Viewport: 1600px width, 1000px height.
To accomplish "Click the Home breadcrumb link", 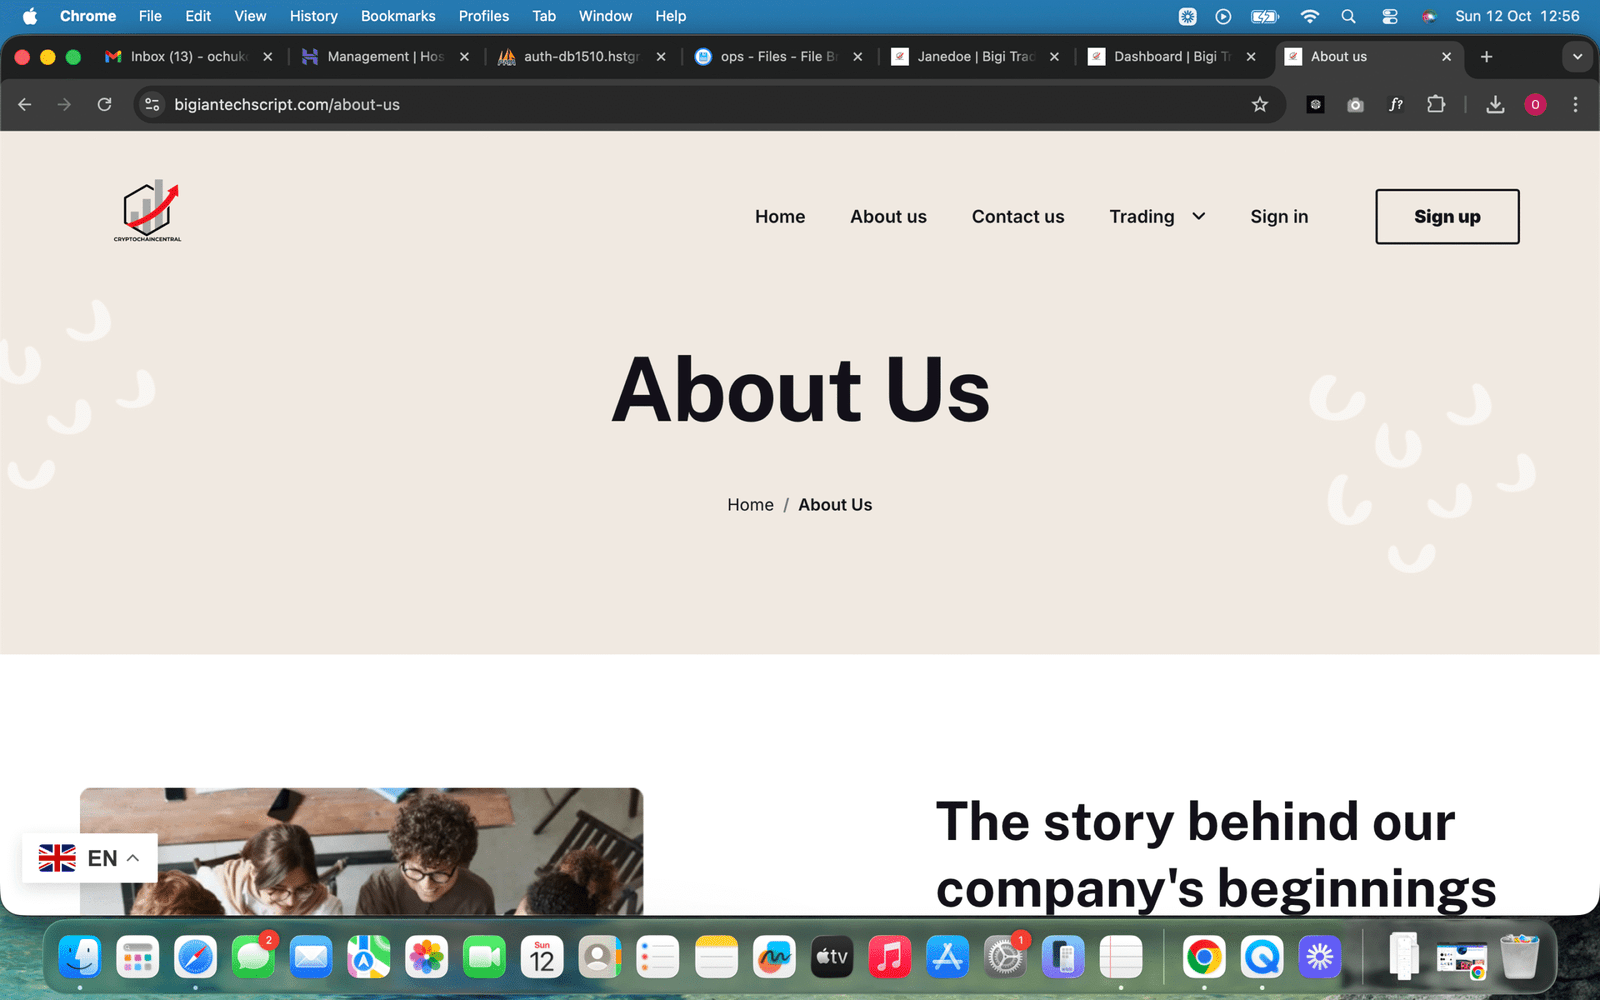I will pos(750,505).
